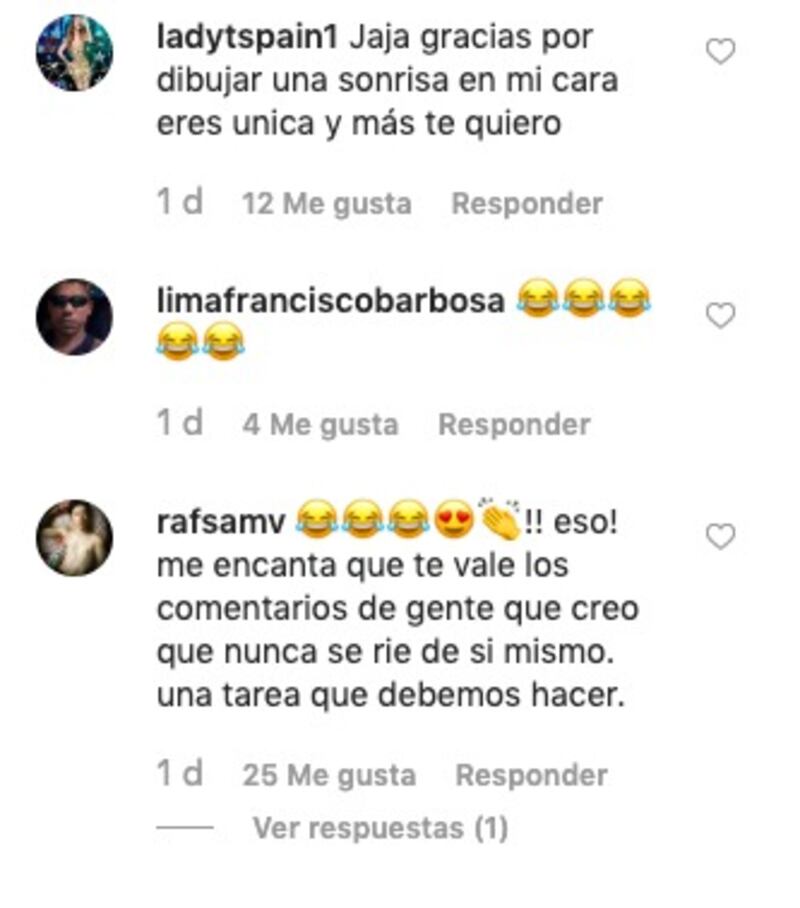
Task: Show who liked: 12 Me gusta
Action: point(327,204)
